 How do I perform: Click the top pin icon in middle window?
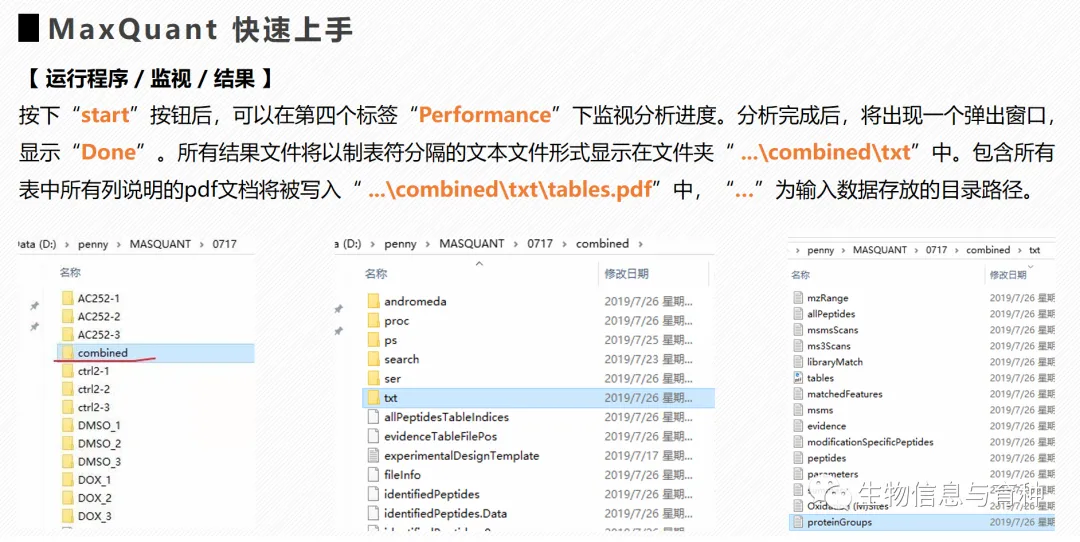(x=338, y=309)
